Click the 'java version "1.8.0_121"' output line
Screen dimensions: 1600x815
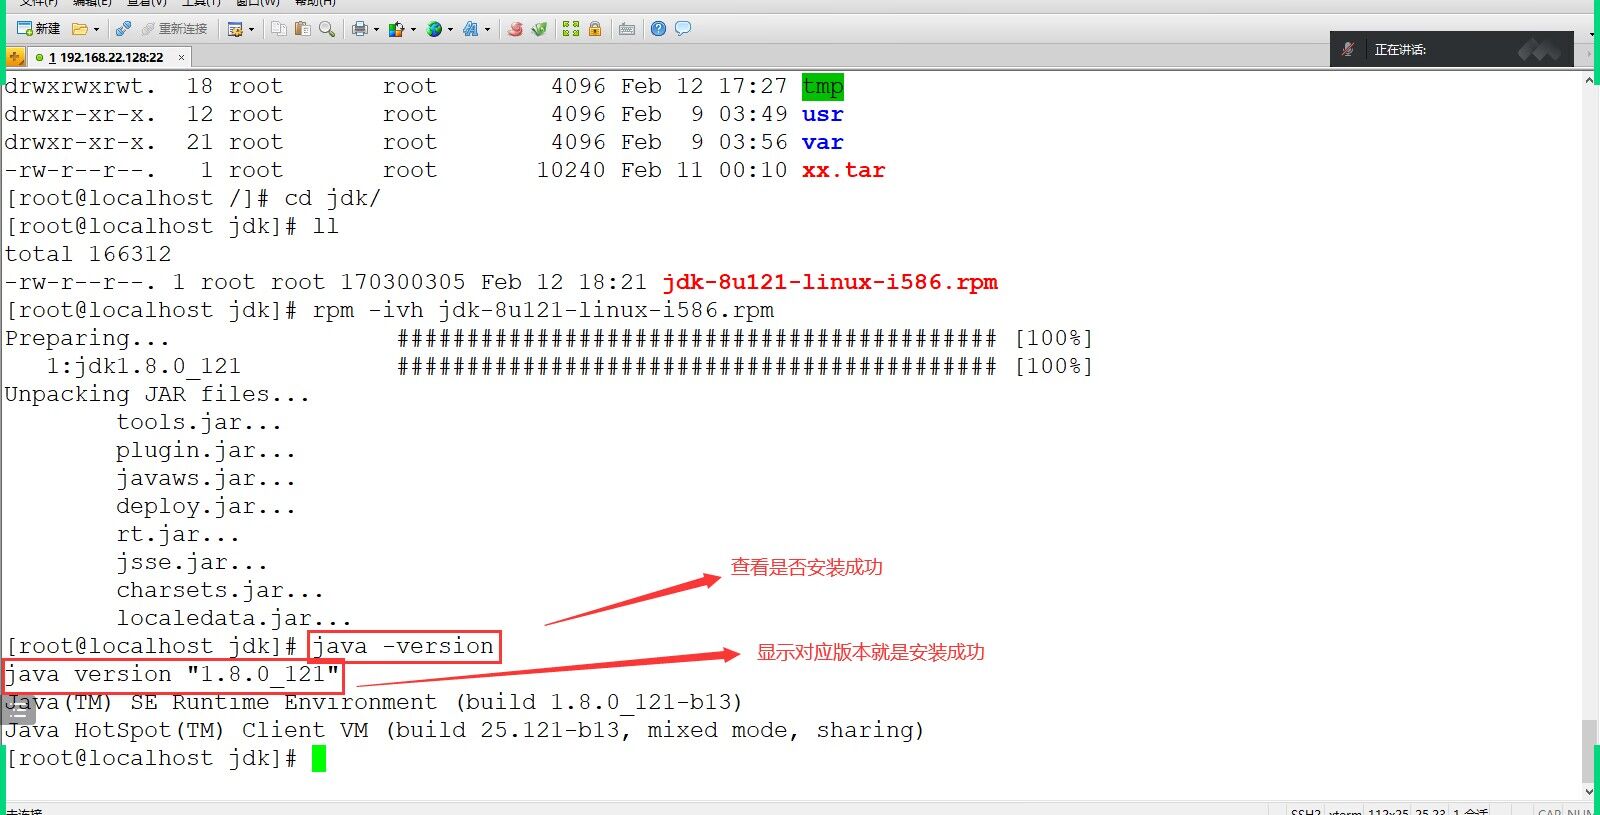[x=172, y=675]
